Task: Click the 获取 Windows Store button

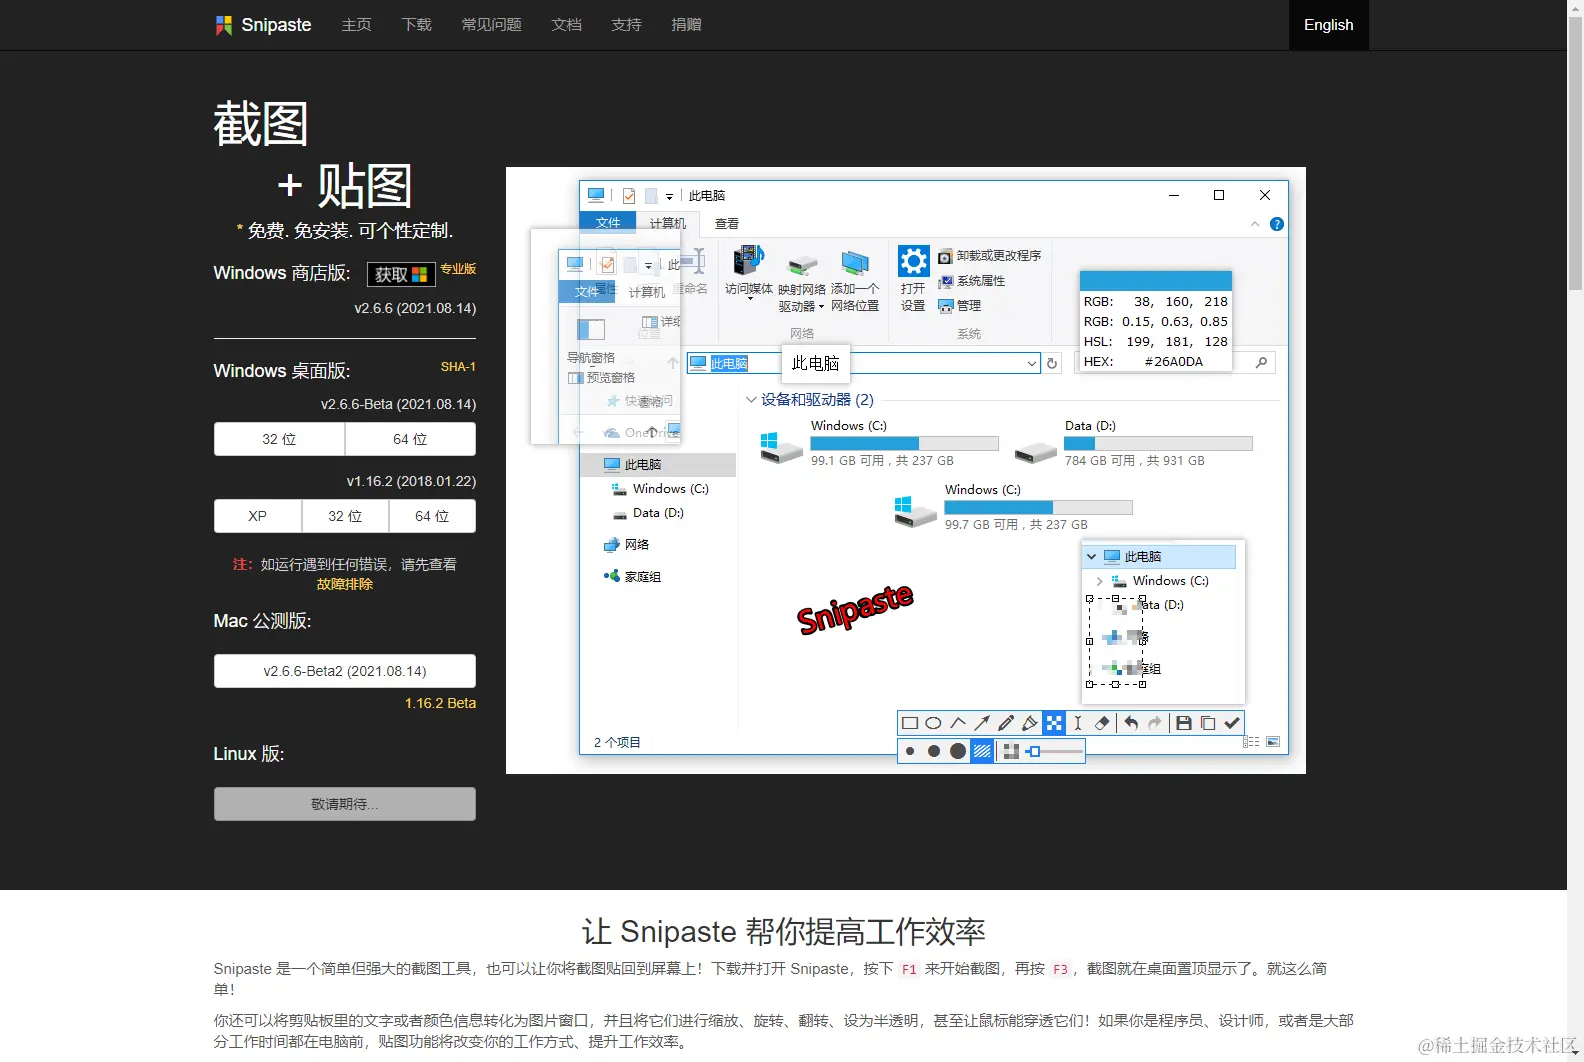Action: pos(401,274)
